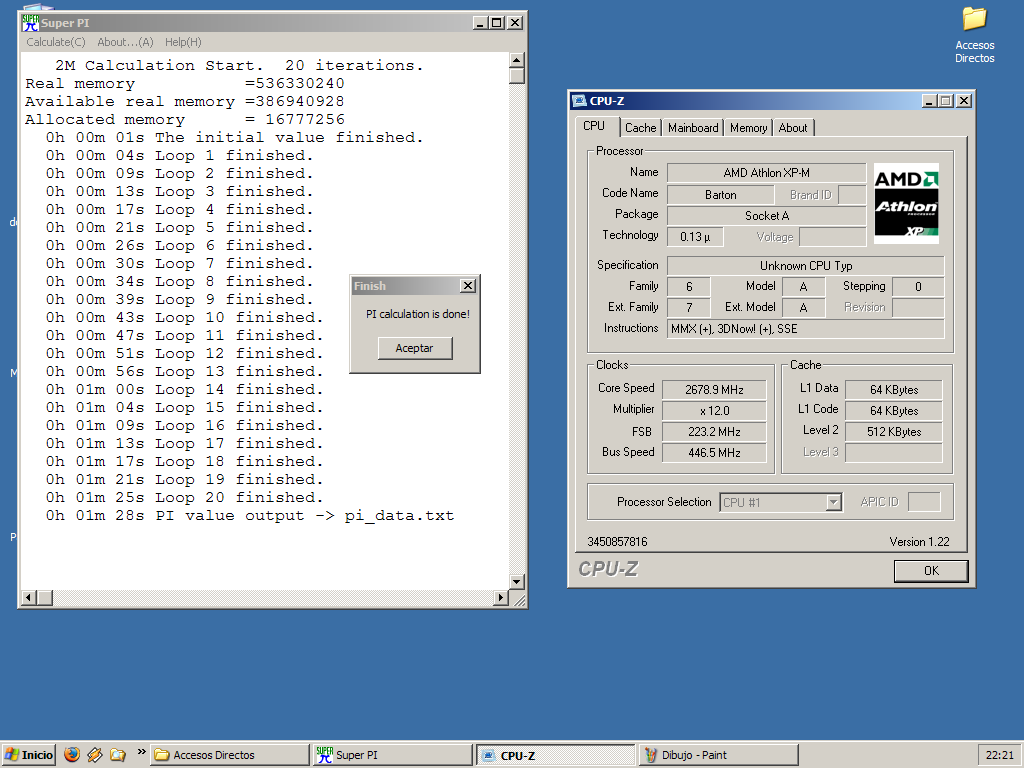
Task: Click Super PI scrollbar down arrow
Action: [x=517, y=582]
